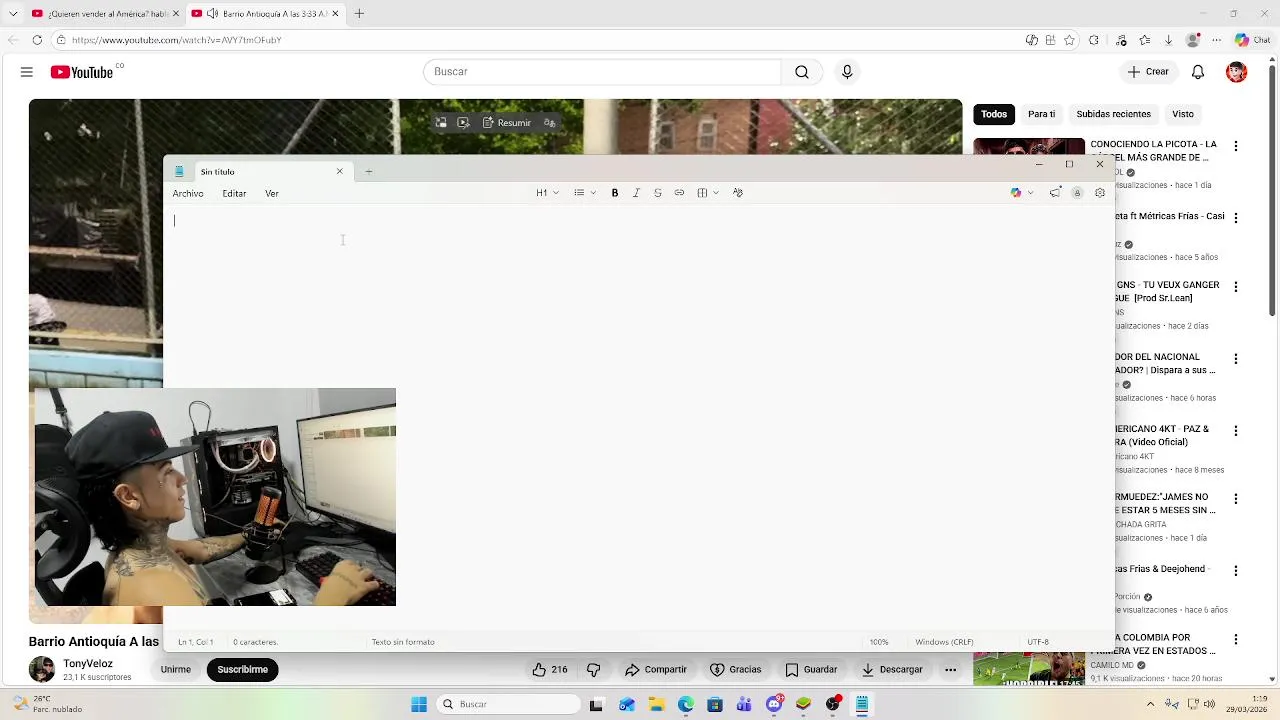
Task: Open more actions ellipsis below video
Action: point(951,670)
